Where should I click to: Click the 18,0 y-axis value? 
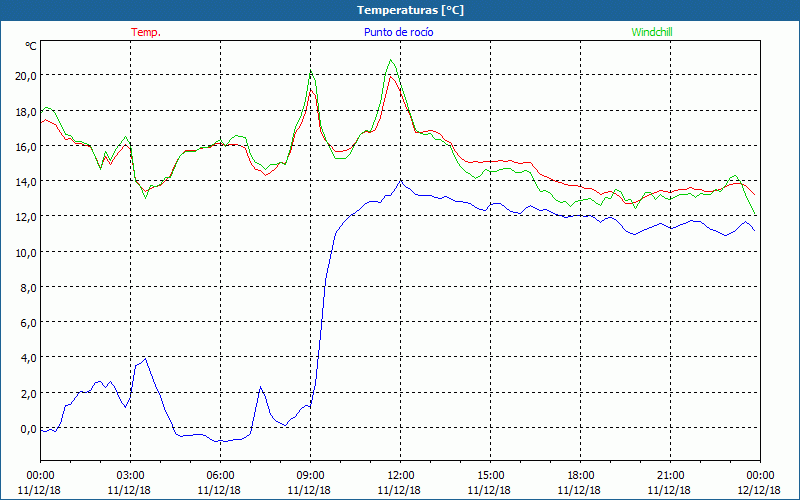tap(26, 111)
